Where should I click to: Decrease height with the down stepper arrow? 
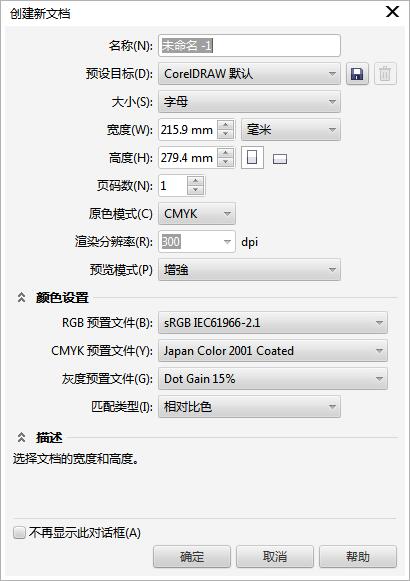pos(226,162)
